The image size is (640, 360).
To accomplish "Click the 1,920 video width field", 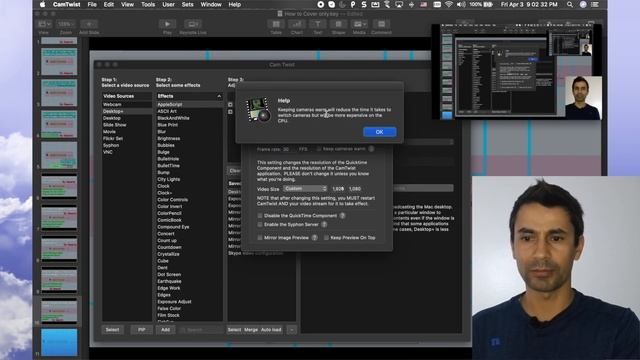I will [x=338, y=189].
